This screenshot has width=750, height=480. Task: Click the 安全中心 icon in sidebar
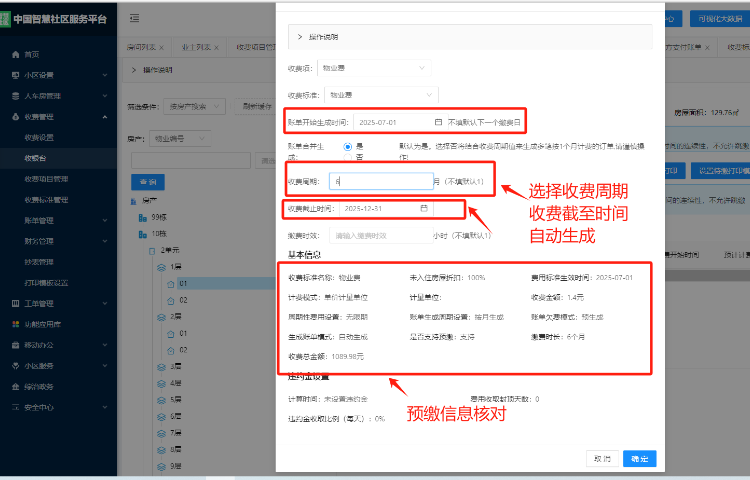point(15,407)
